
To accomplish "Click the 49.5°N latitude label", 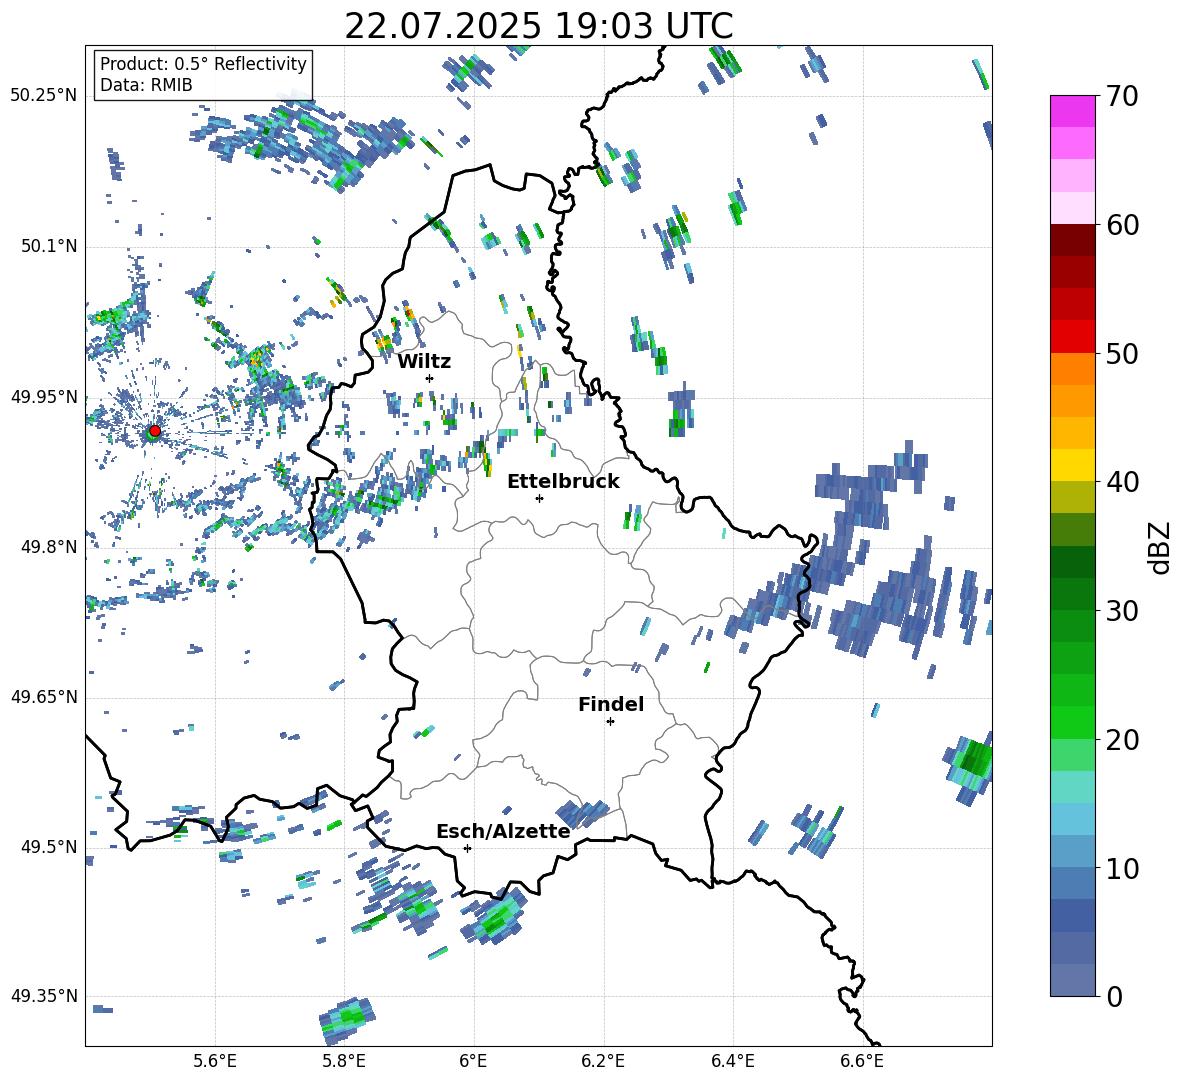I will click(x=48, y=847).
